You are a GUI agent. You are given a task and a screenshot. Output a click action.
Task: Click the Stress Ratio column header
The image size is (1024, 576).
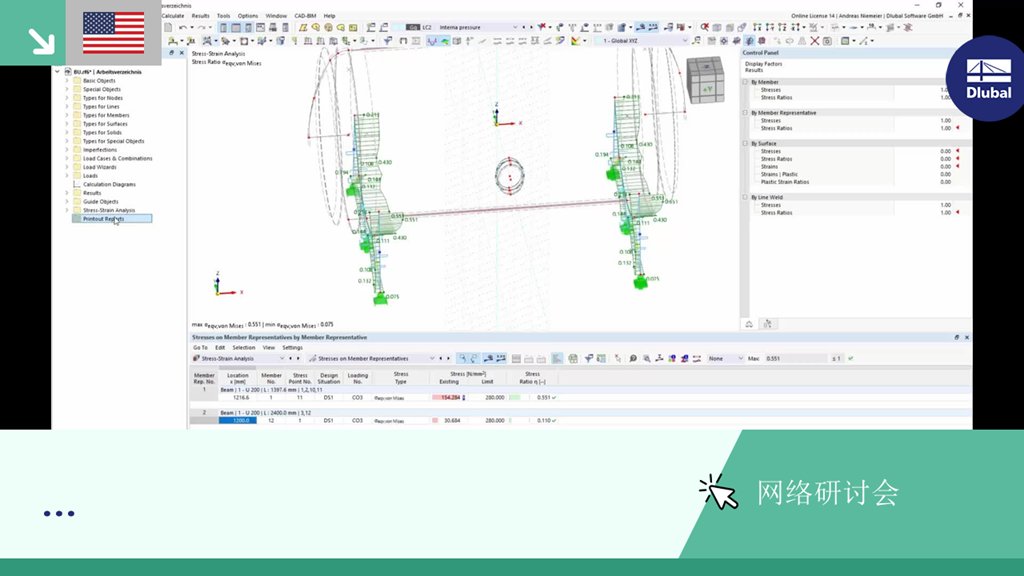coord(532,377)
